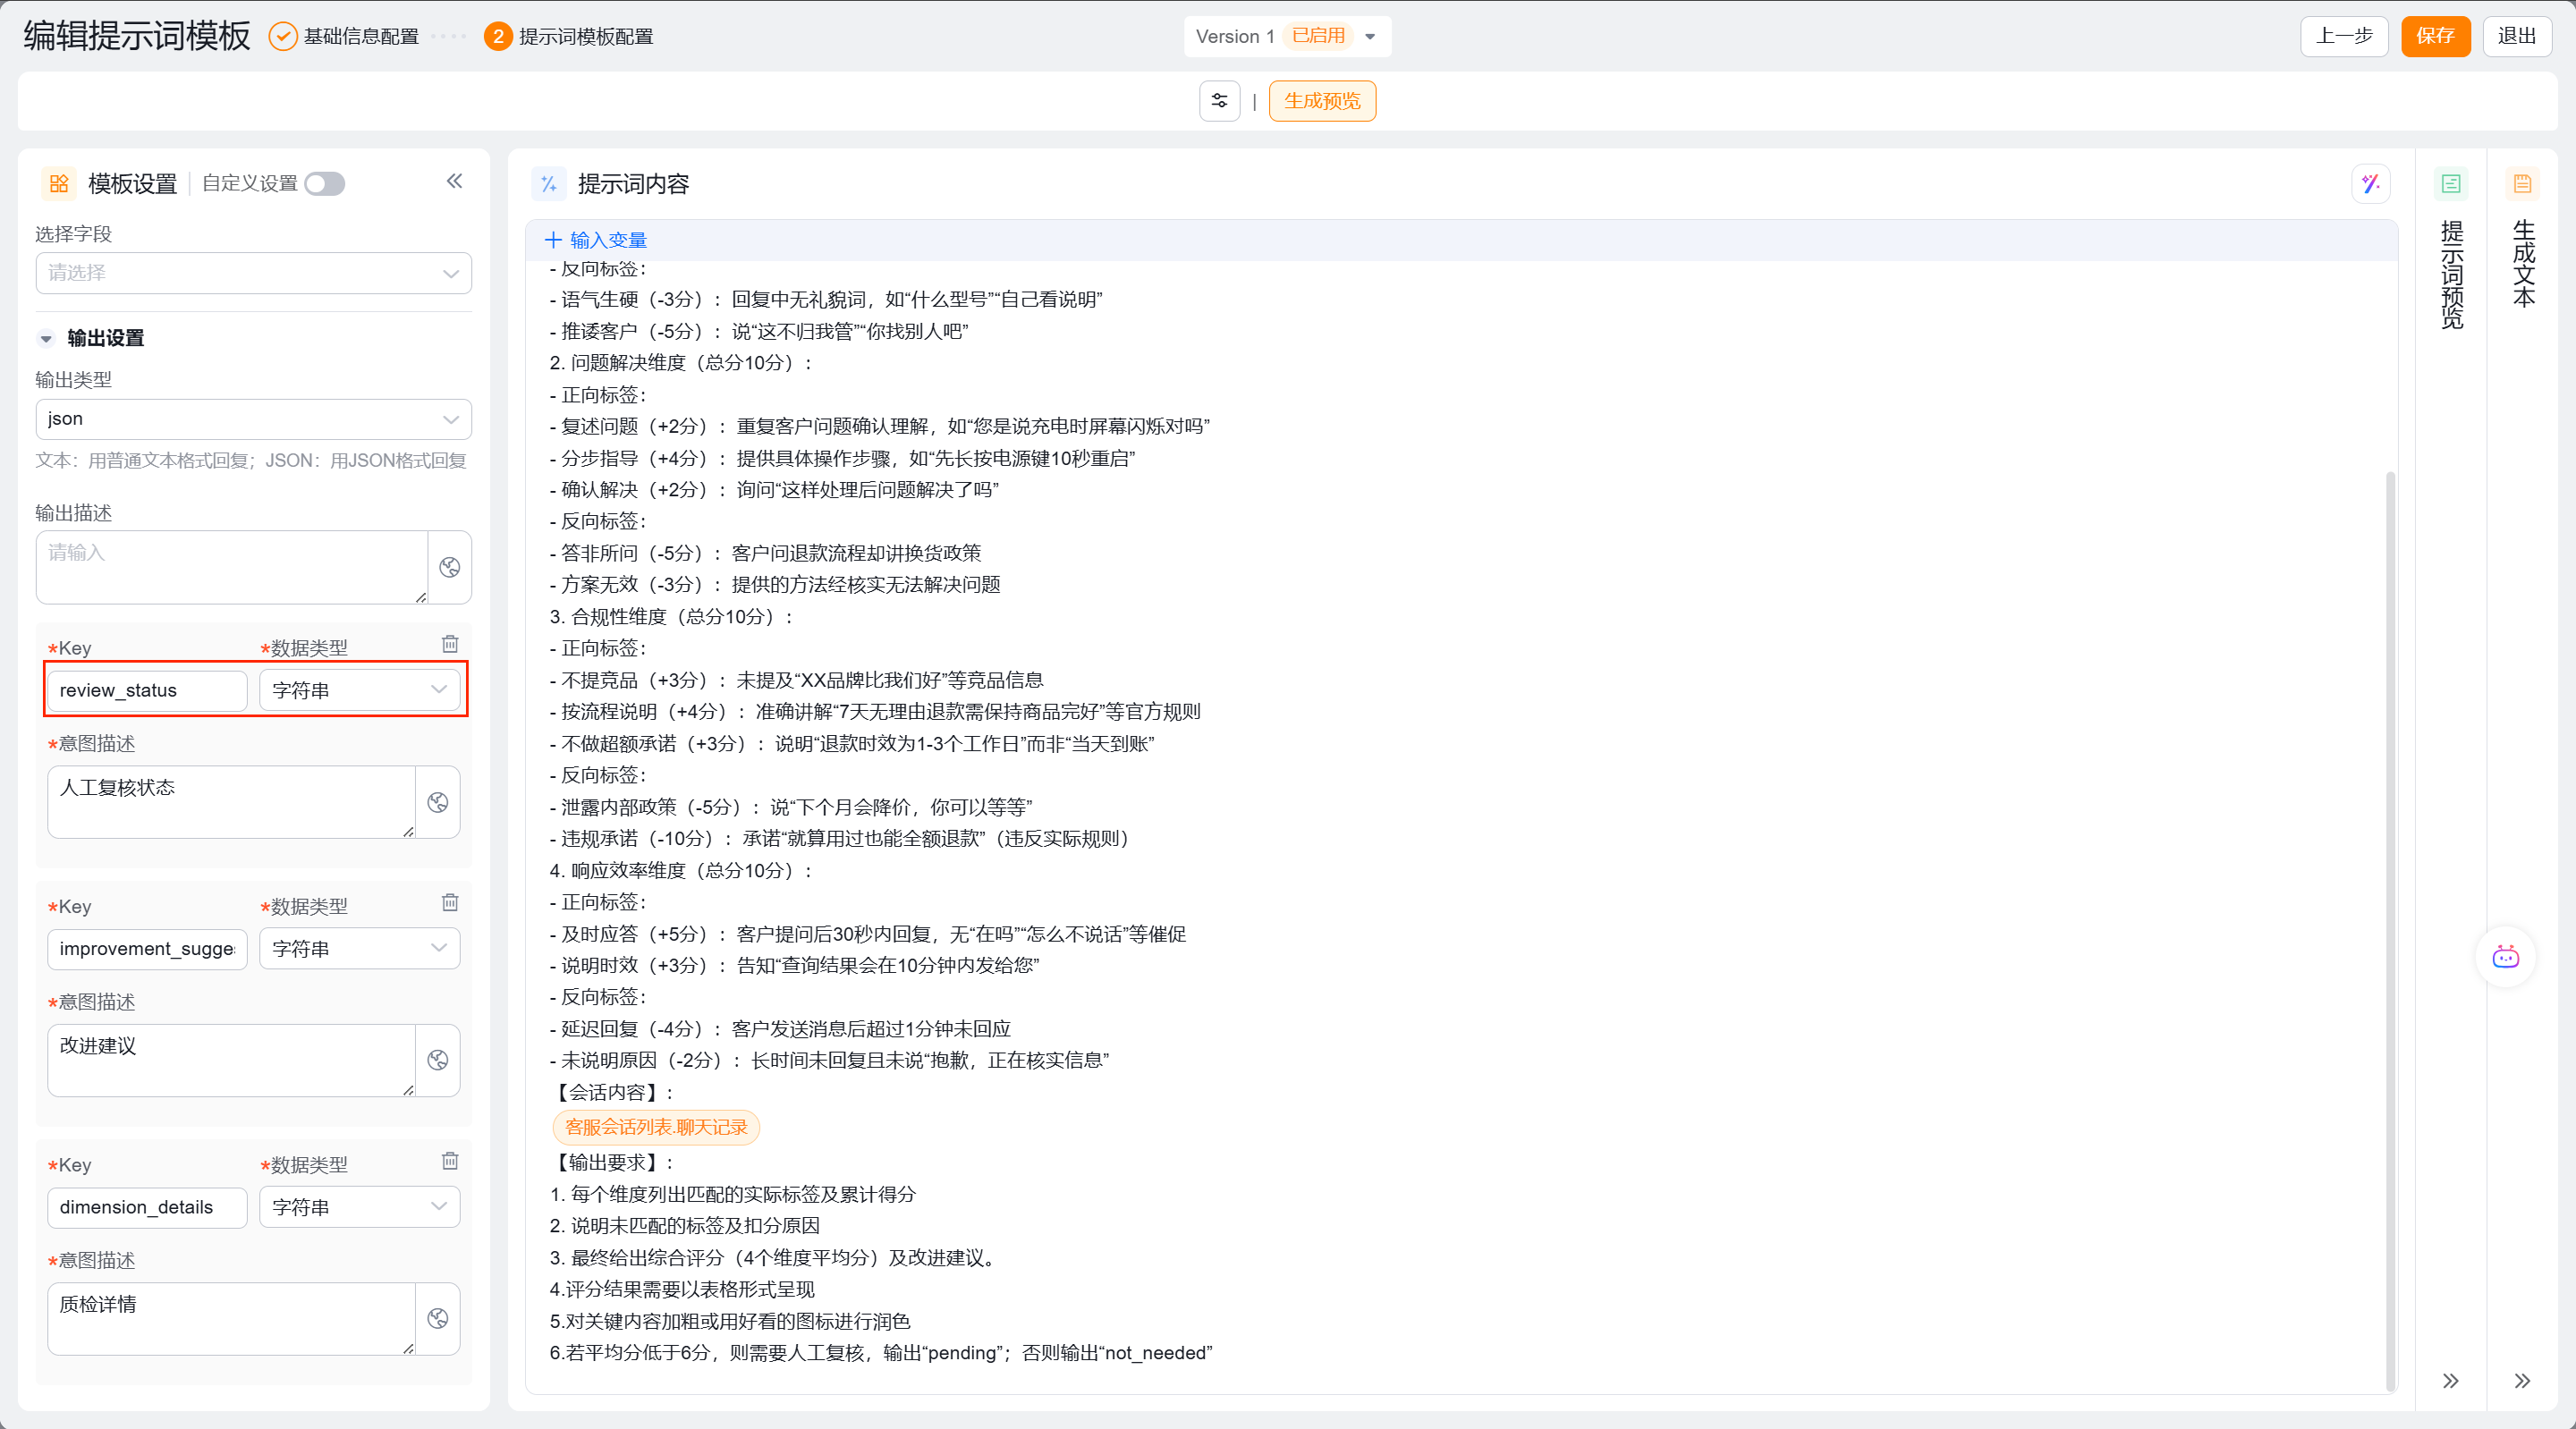The width and height of the screenshot is (2576, 1429).
Task: Delete the dimension_details key entry
Action: coord(450,1161)
